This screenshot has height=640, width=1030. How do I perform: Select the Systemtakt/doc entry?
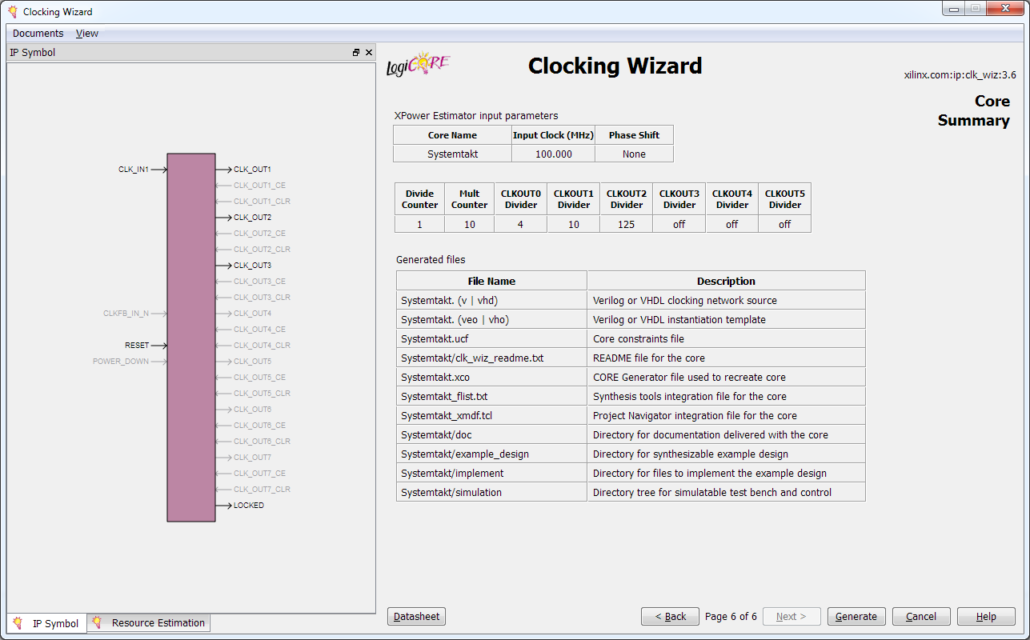tap(436, 435)
